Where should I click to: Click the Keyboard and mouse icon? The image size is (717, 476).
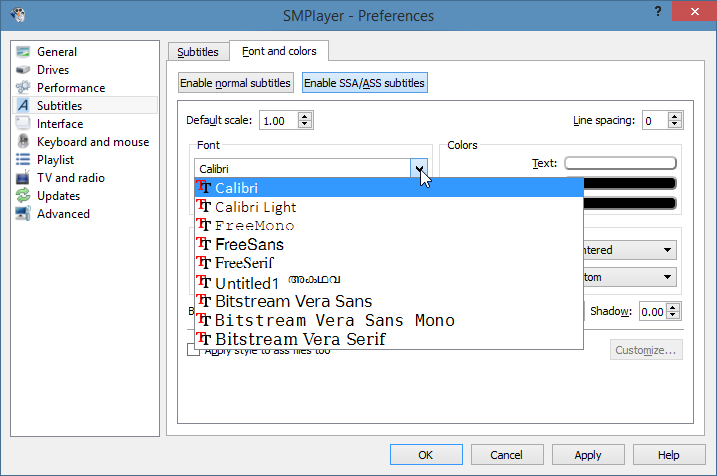23,141
